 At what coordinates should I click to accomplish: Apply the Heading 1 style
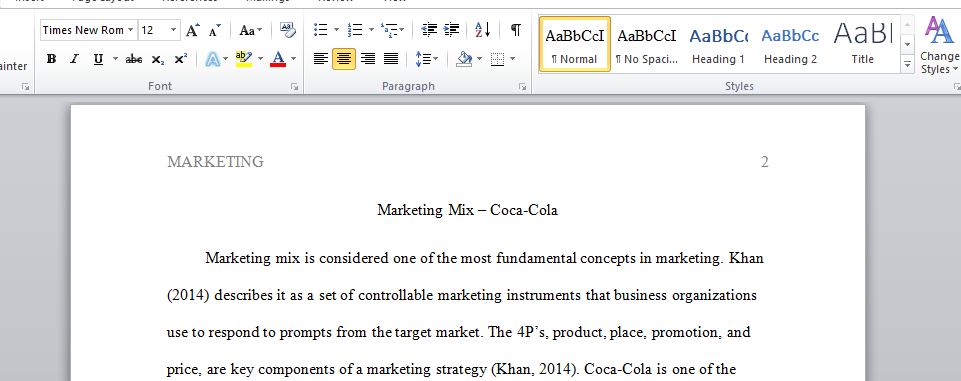[718, 44]
